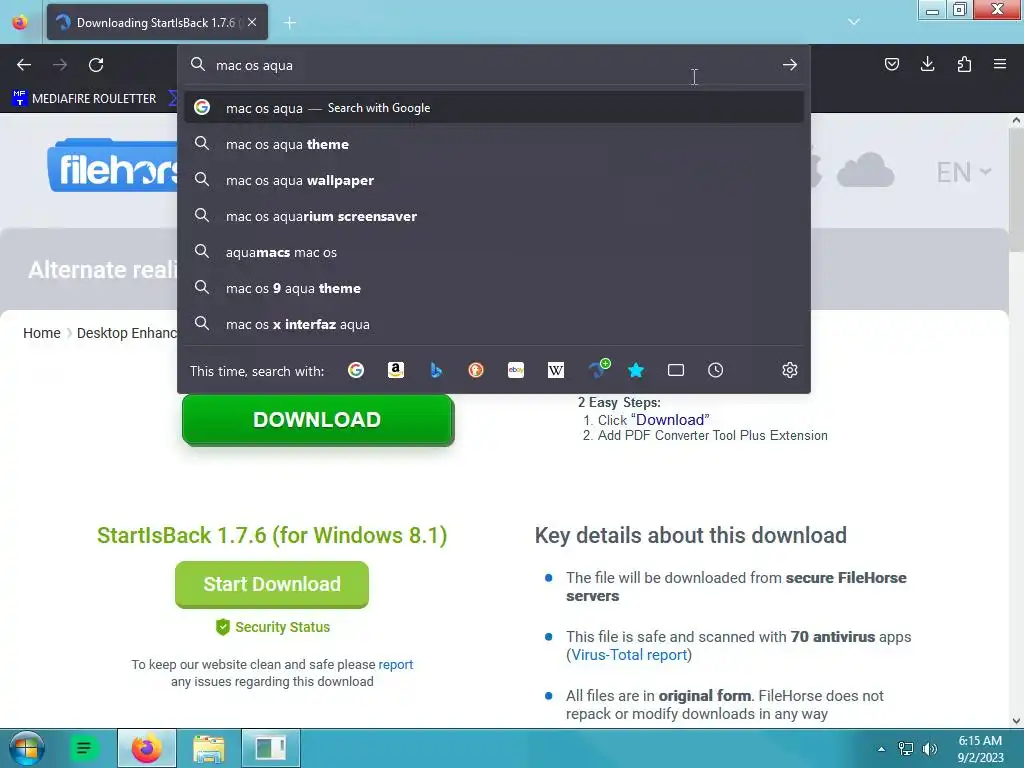This screenshot has width=1024, height=768.
Task: Close the Downloading StartIsBack tab
Action: click(x=252, y=22)
